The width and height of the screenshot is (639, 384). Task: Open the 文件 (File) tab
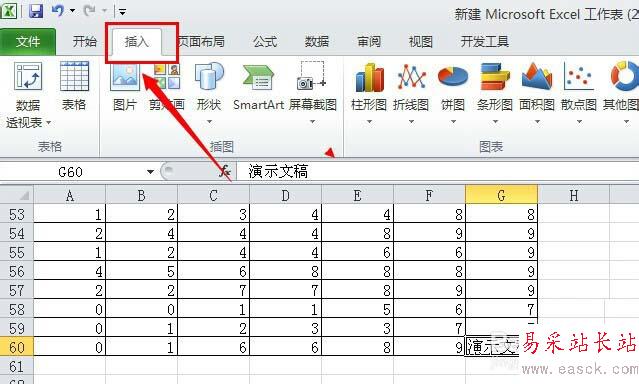(x=28, y=42)
